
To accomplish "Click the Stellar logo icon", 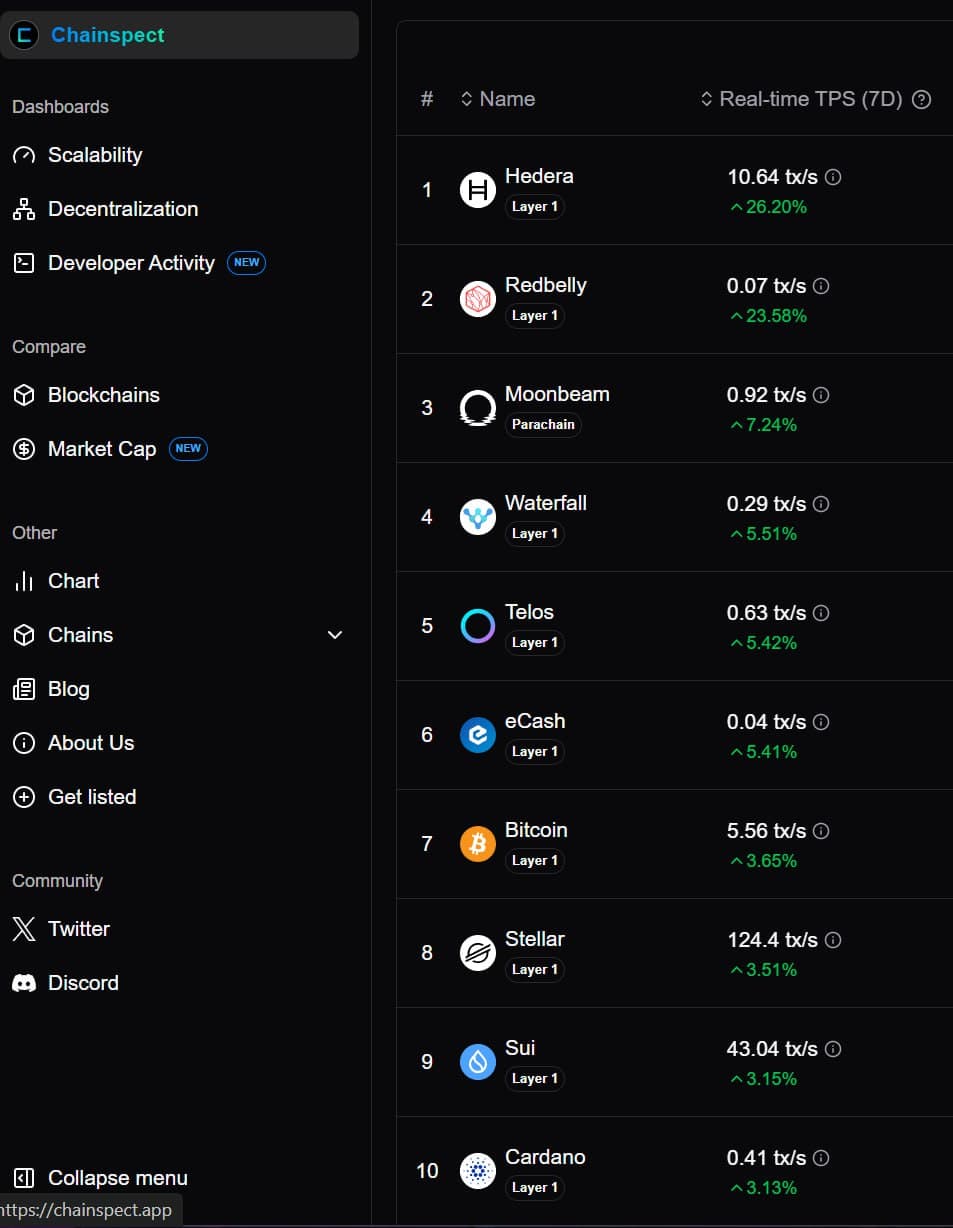I will click(478, 953).
